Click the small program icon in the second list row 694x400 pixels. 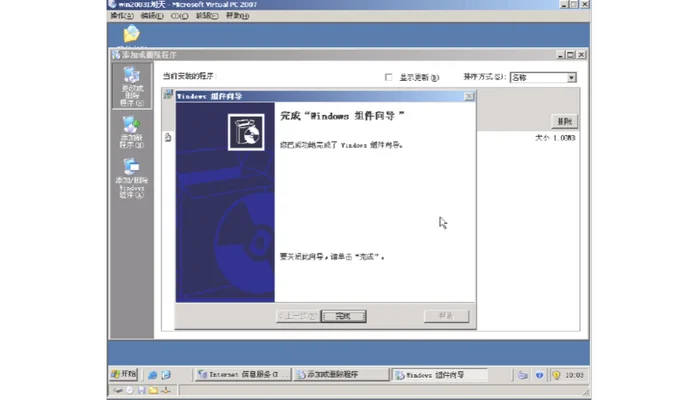(168, 137)
